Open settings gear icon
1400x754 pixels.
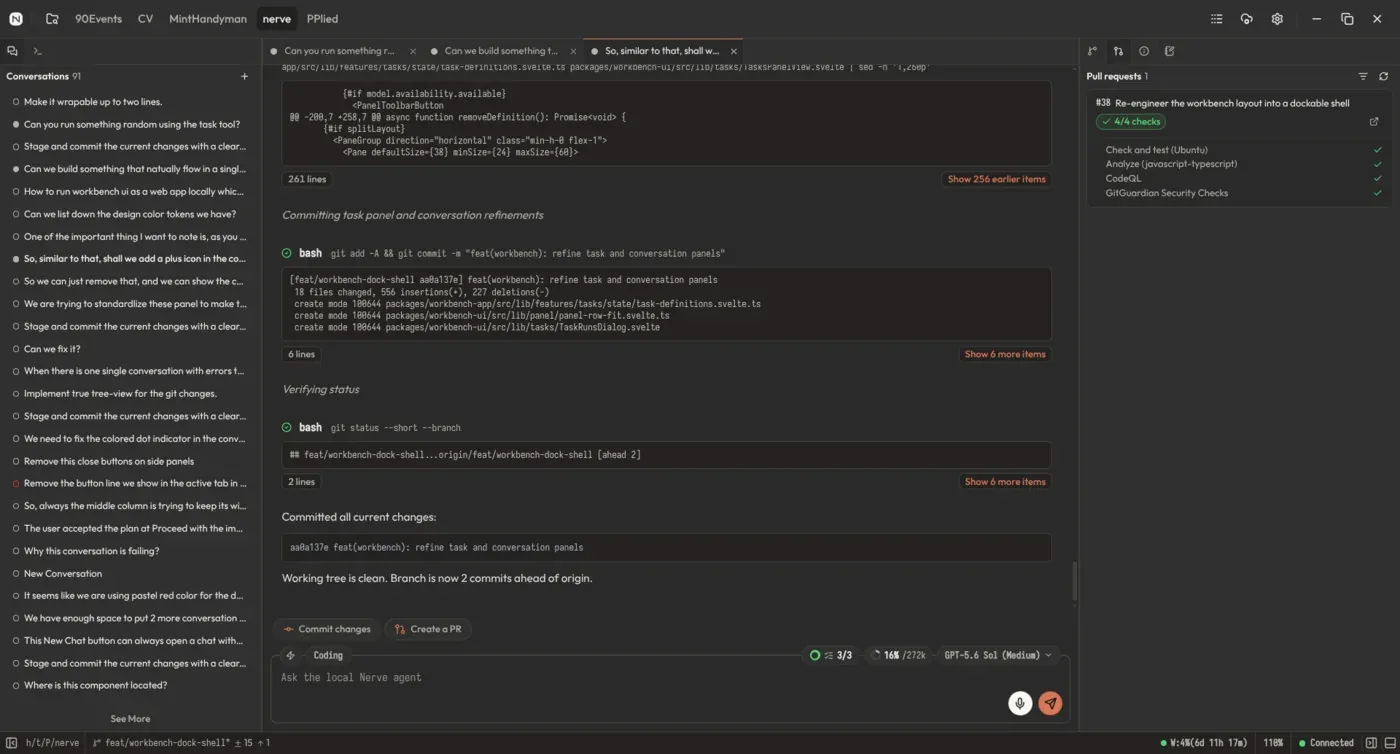[1277, 19]
